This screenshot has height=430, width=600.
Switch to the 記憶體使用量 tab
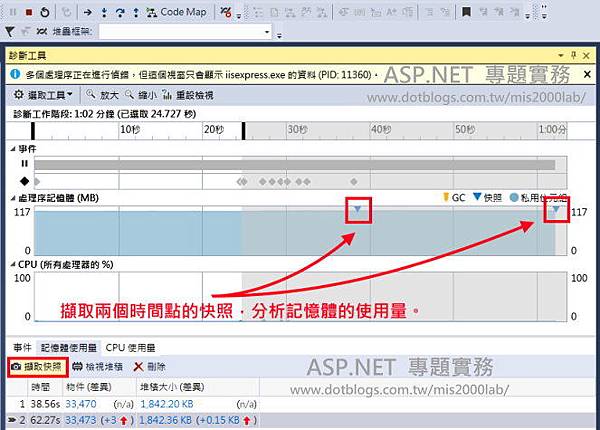(69, 347)
